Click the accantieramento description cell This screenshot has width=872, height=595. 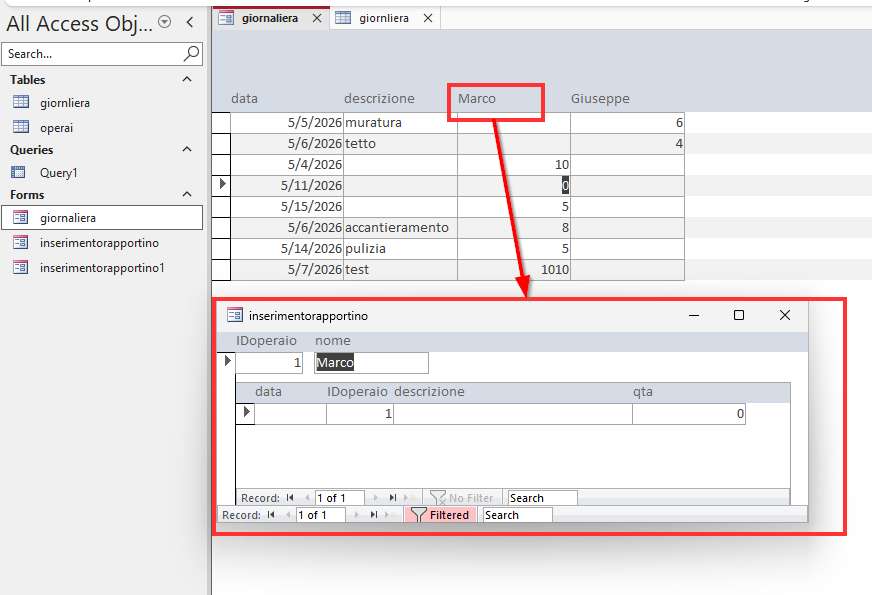point(400,227)
